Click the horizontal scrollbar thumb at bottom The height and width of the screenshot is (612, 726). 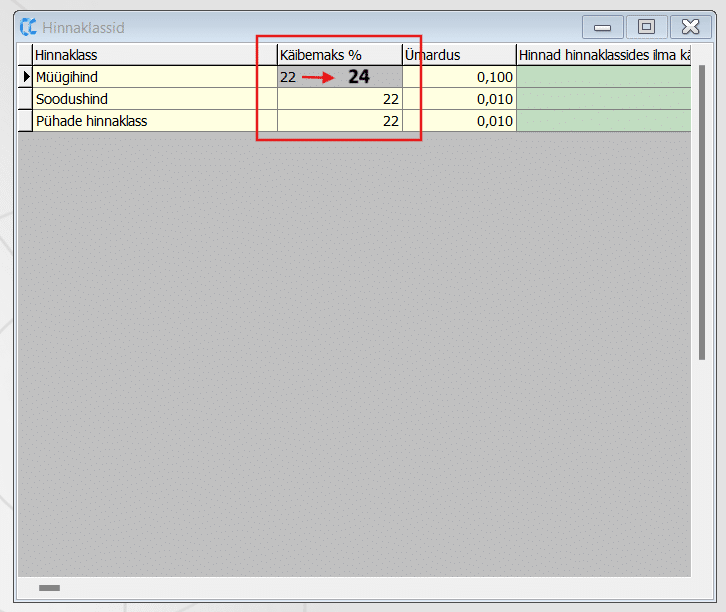pyautogui.click(x=49, y=588)
